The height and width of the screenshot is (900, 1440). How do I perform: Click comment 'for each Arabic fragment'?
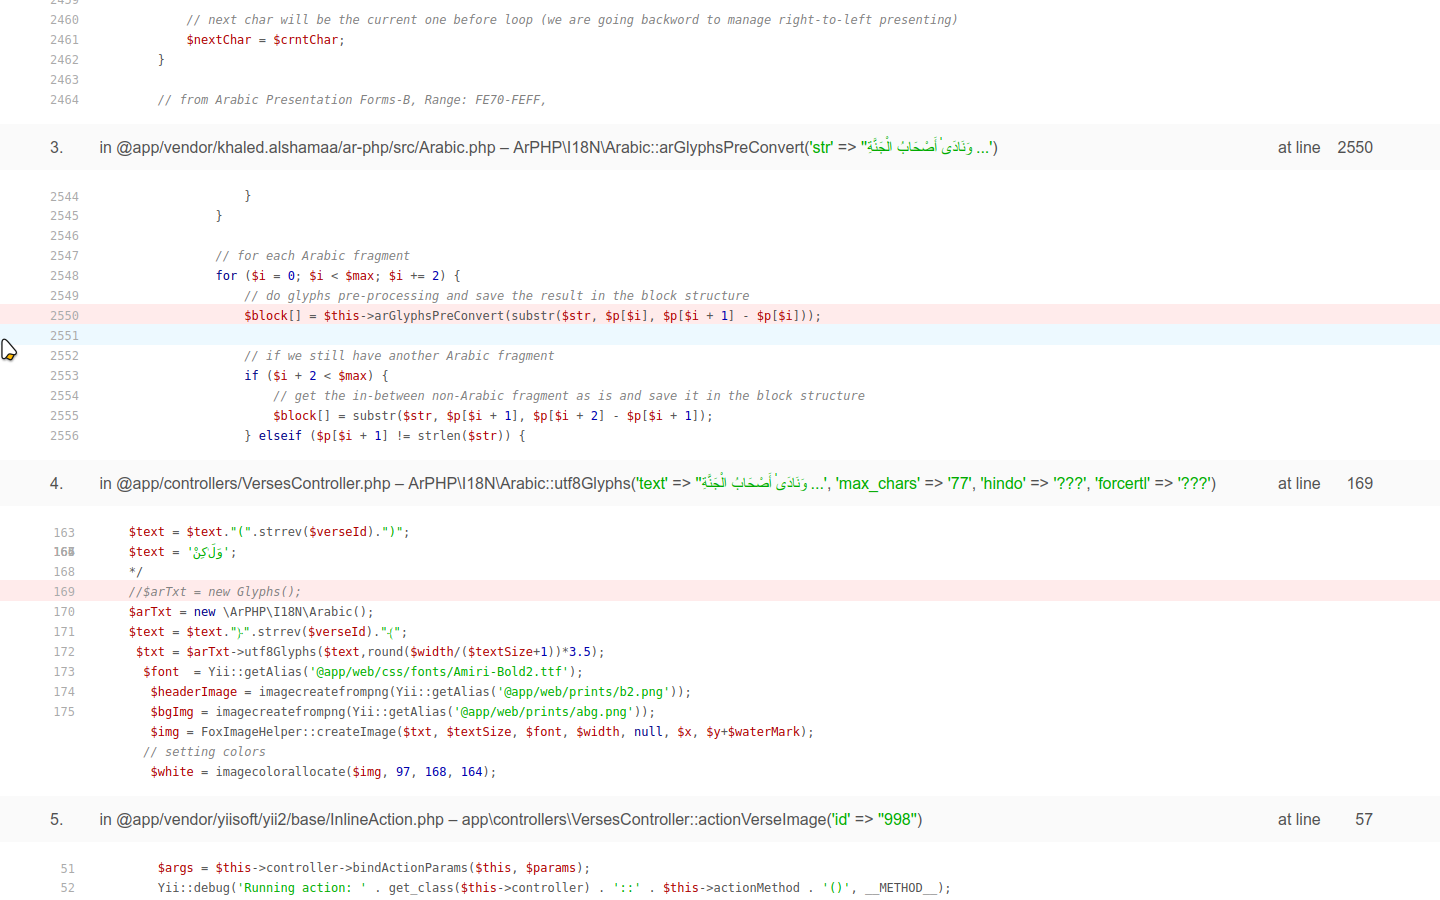point(312,256)
